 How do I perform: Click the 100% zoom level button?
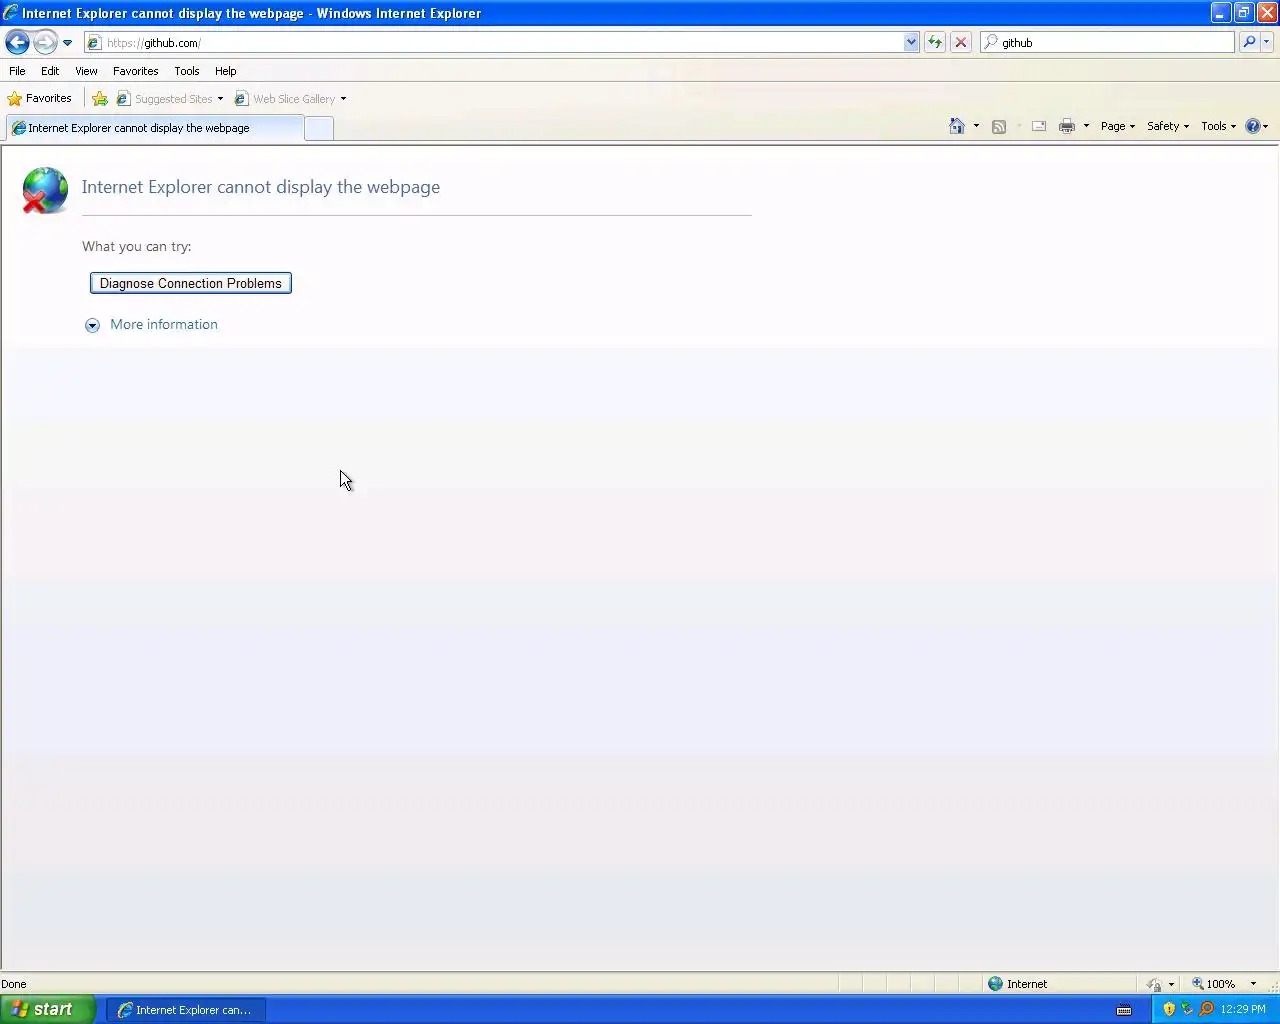click(1213, 984)
